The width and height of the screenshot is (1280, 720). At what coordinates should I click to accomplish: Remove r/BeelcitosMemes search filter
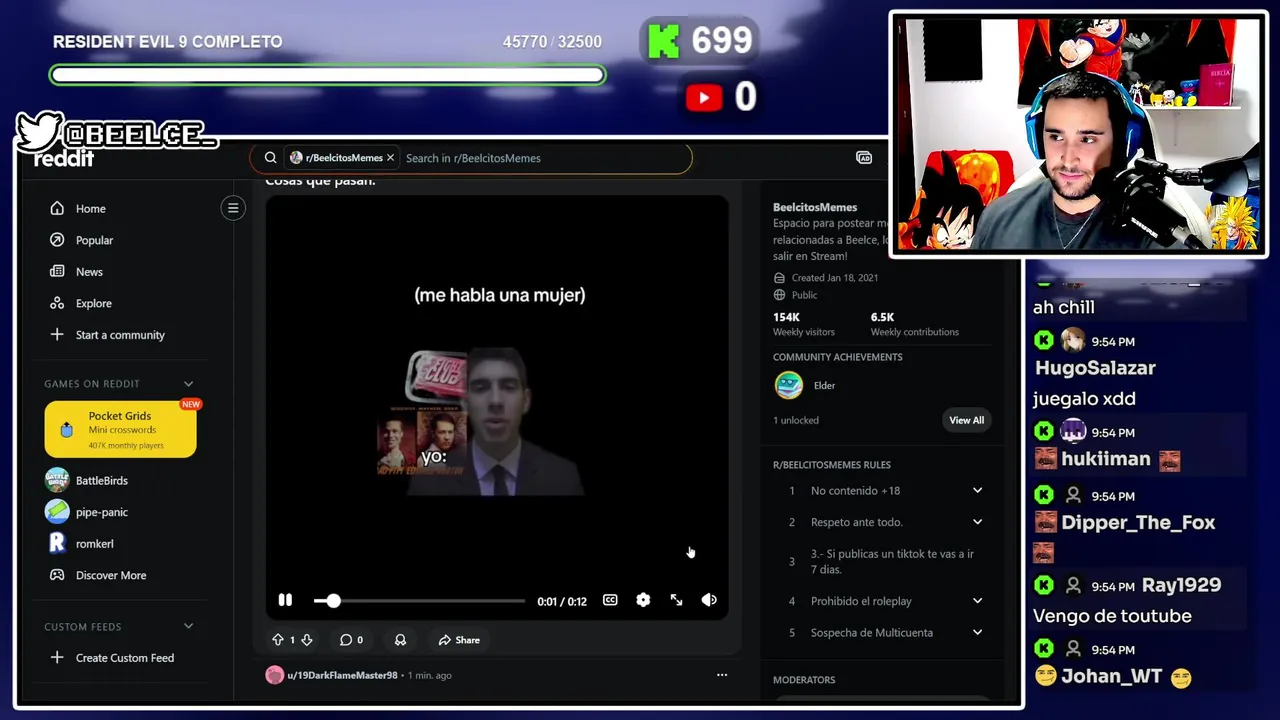tap(391, 158)
